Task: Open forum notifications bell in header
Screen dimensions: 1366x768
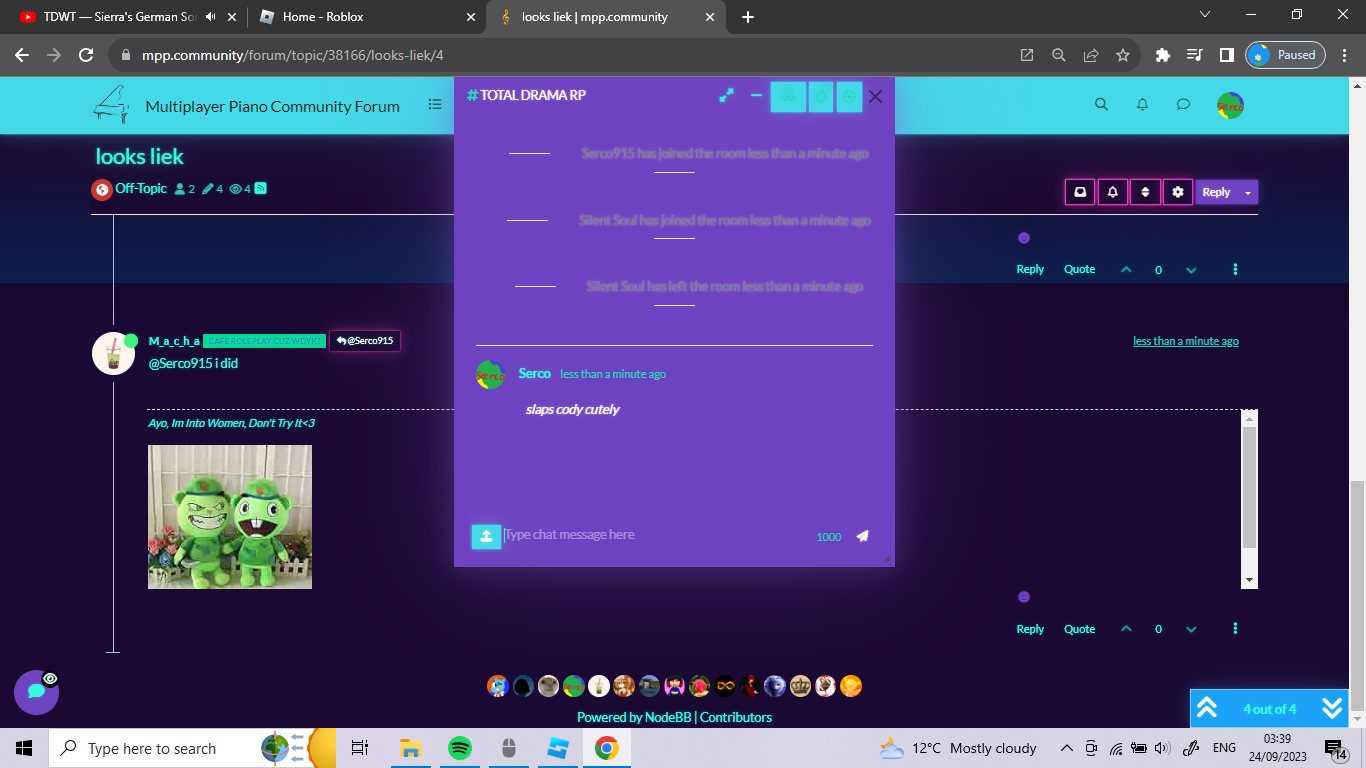Action: click(x=1142, y=104)
